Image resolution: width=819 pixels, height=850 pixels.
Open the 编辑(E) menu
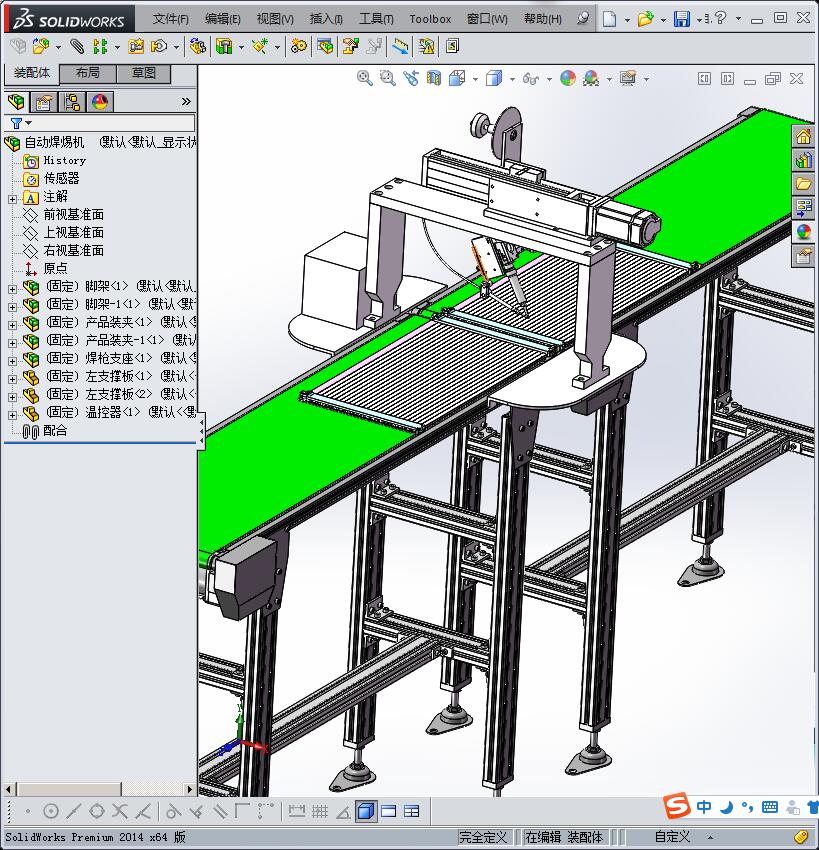(x=222, y=19)
